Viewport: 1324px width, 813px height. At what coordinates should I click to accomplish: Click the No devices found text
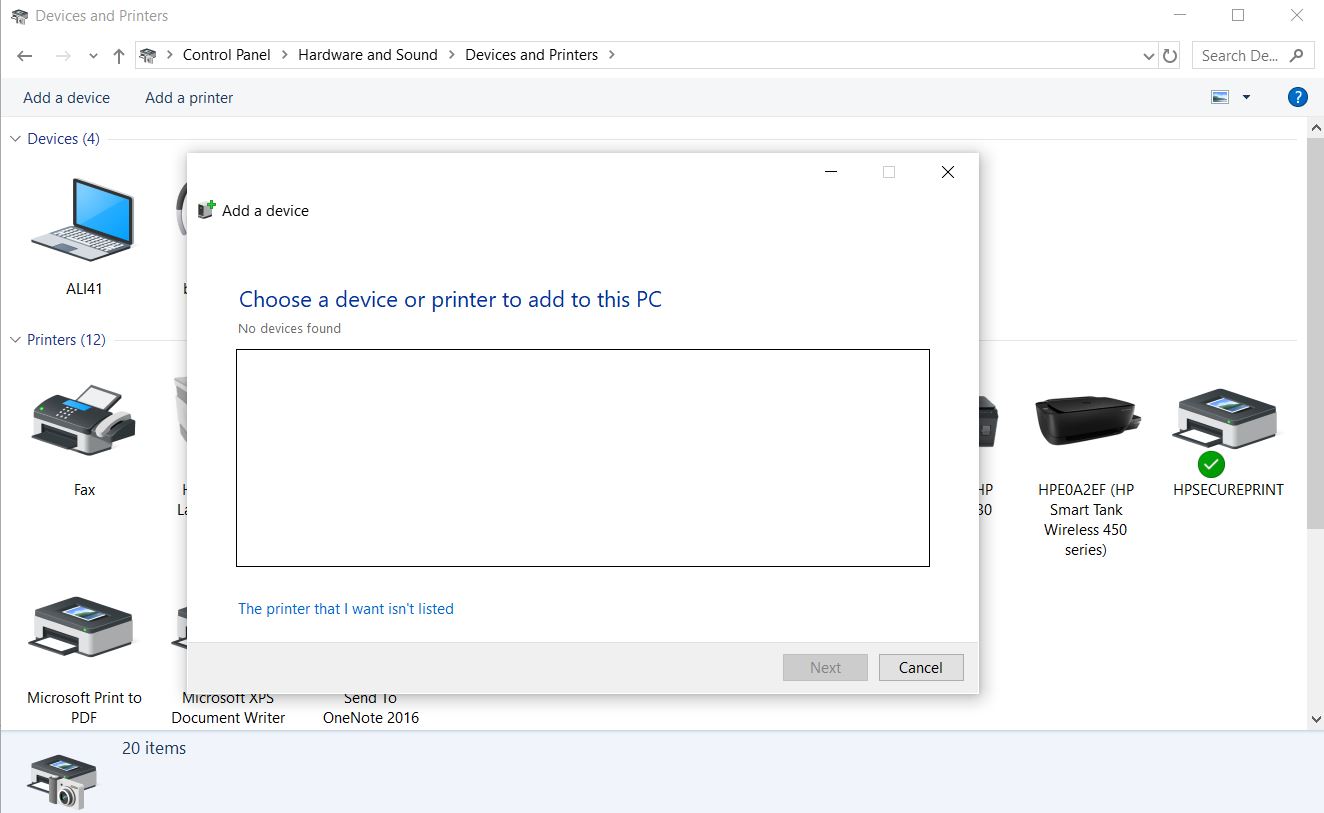[x=289, y=328]
